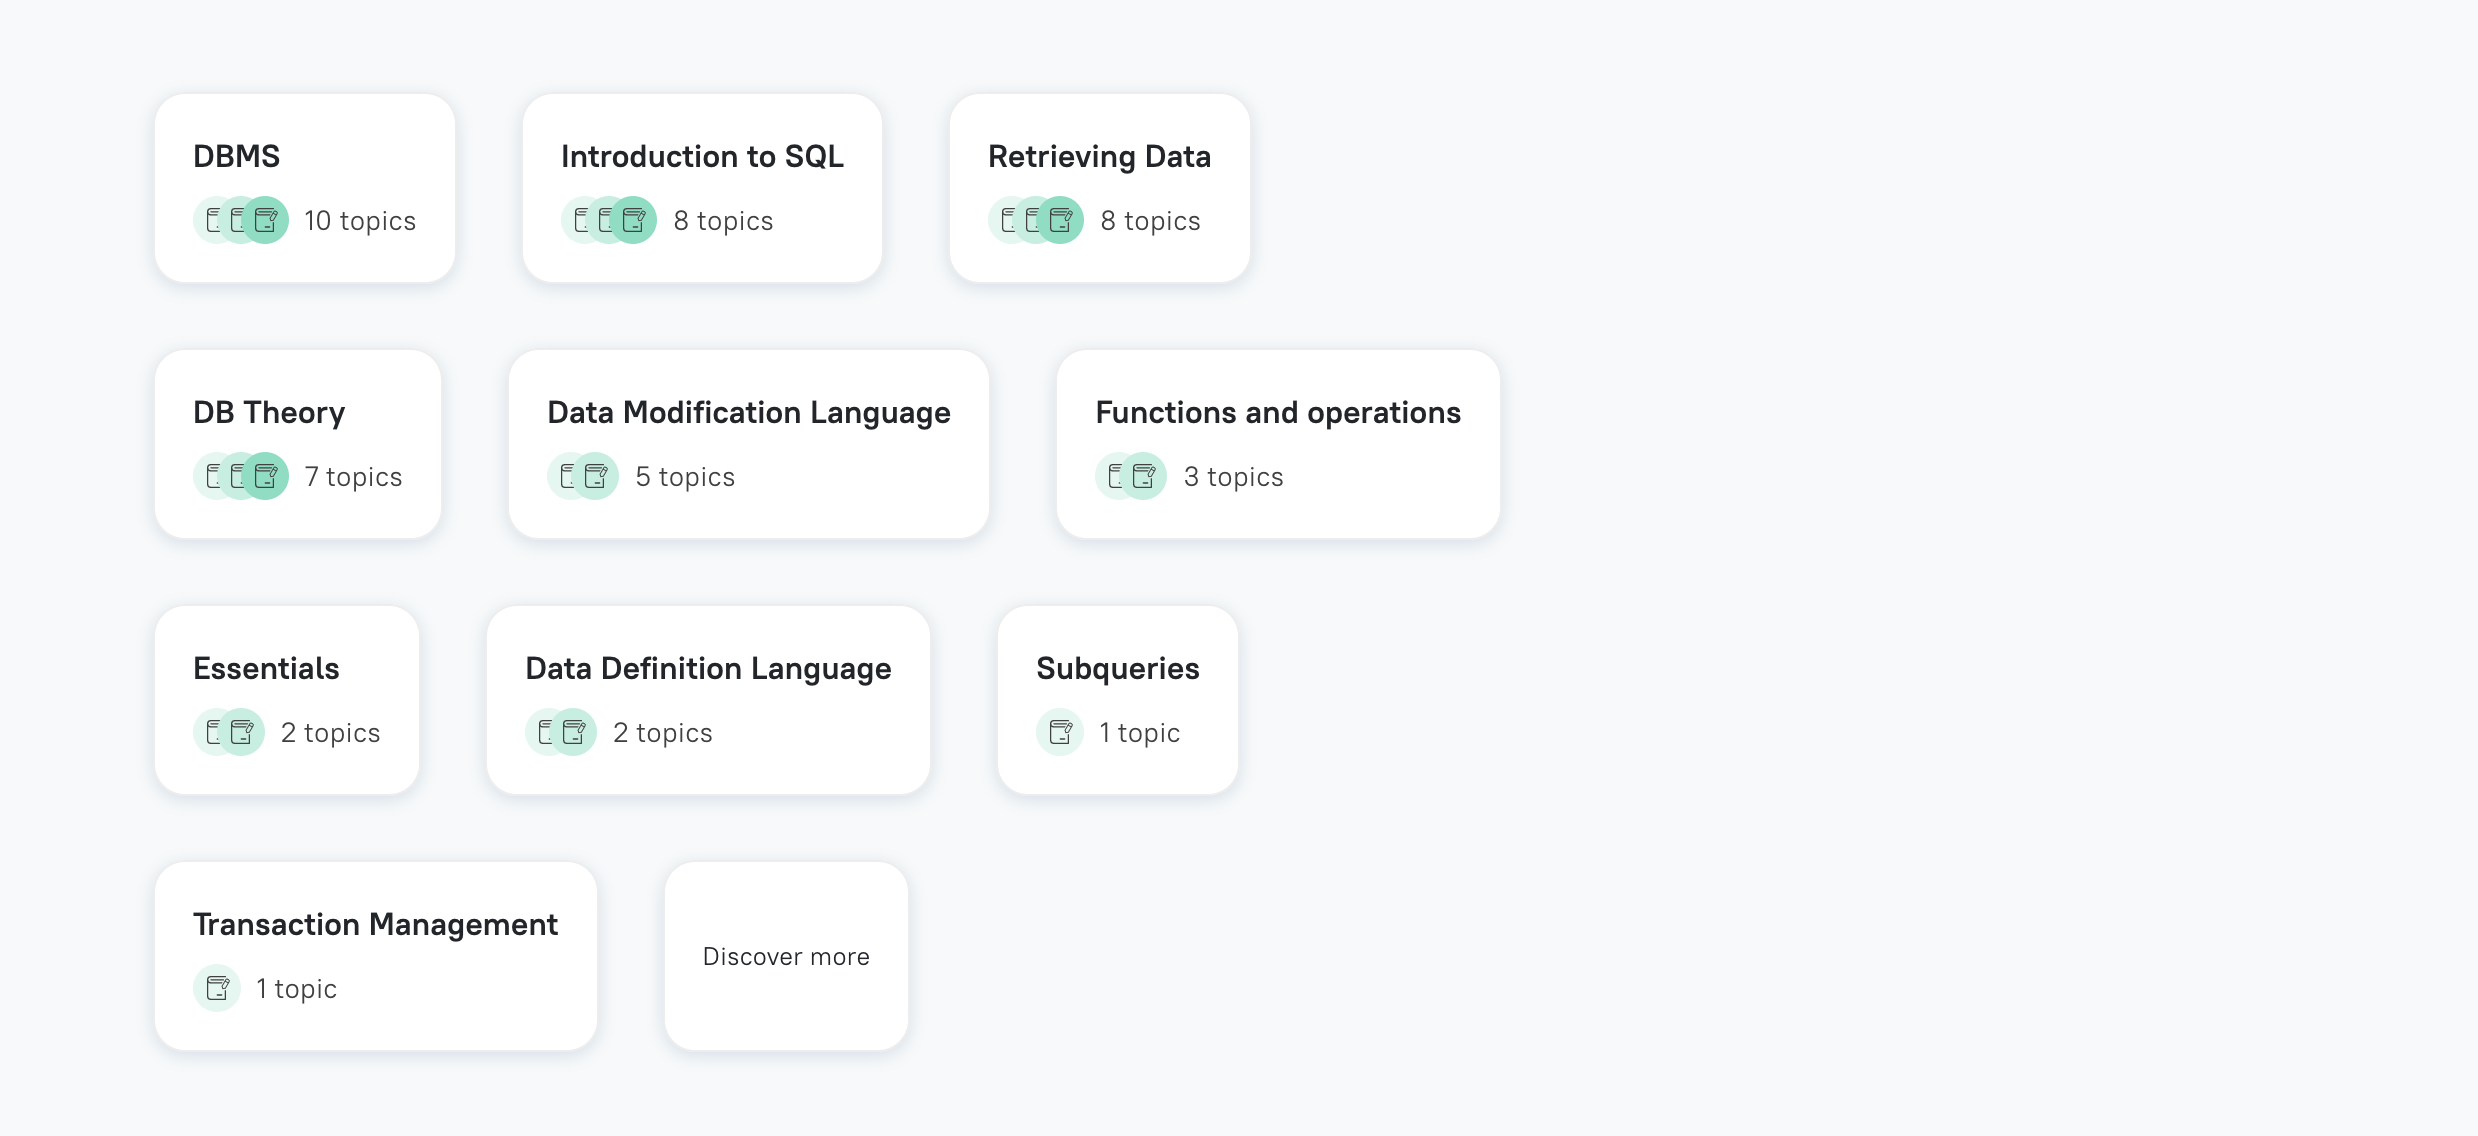Click the Retrieving Data topic icons
The image size is (2478, 1136).
1036,220
